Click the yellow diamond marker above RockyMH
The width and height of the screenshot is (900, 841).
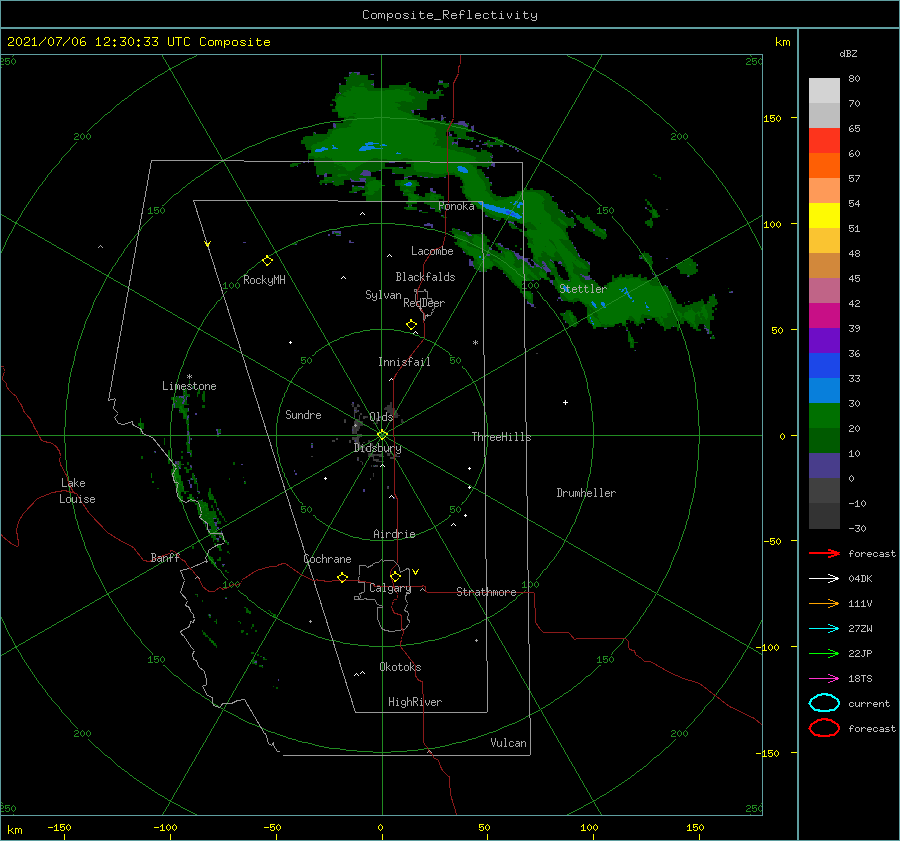point(267,261)
